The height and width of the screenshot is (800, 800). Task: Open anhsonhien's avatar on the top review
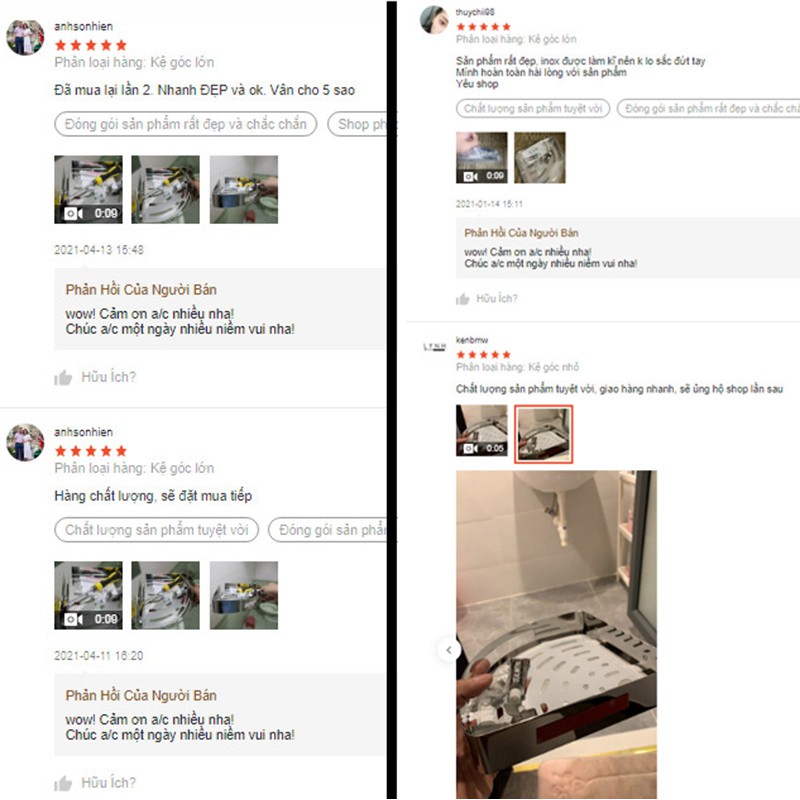click(25, 37)
